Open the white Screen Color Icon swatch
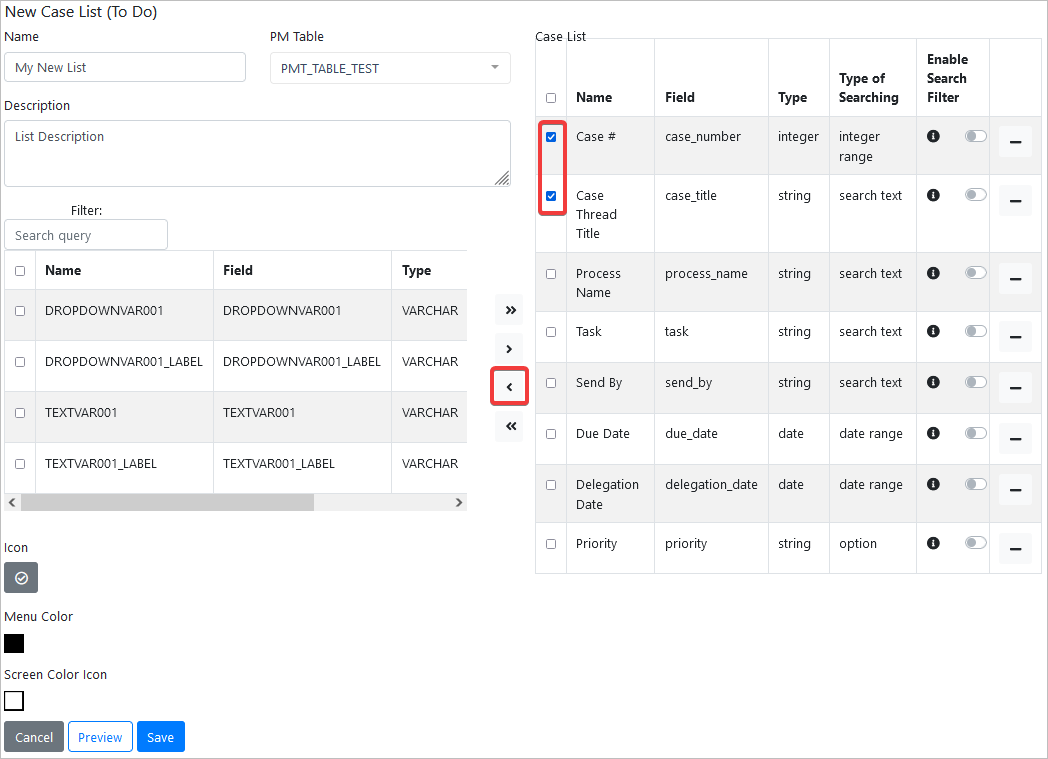Screen dimensions: 1048x759 pos(14,701)
